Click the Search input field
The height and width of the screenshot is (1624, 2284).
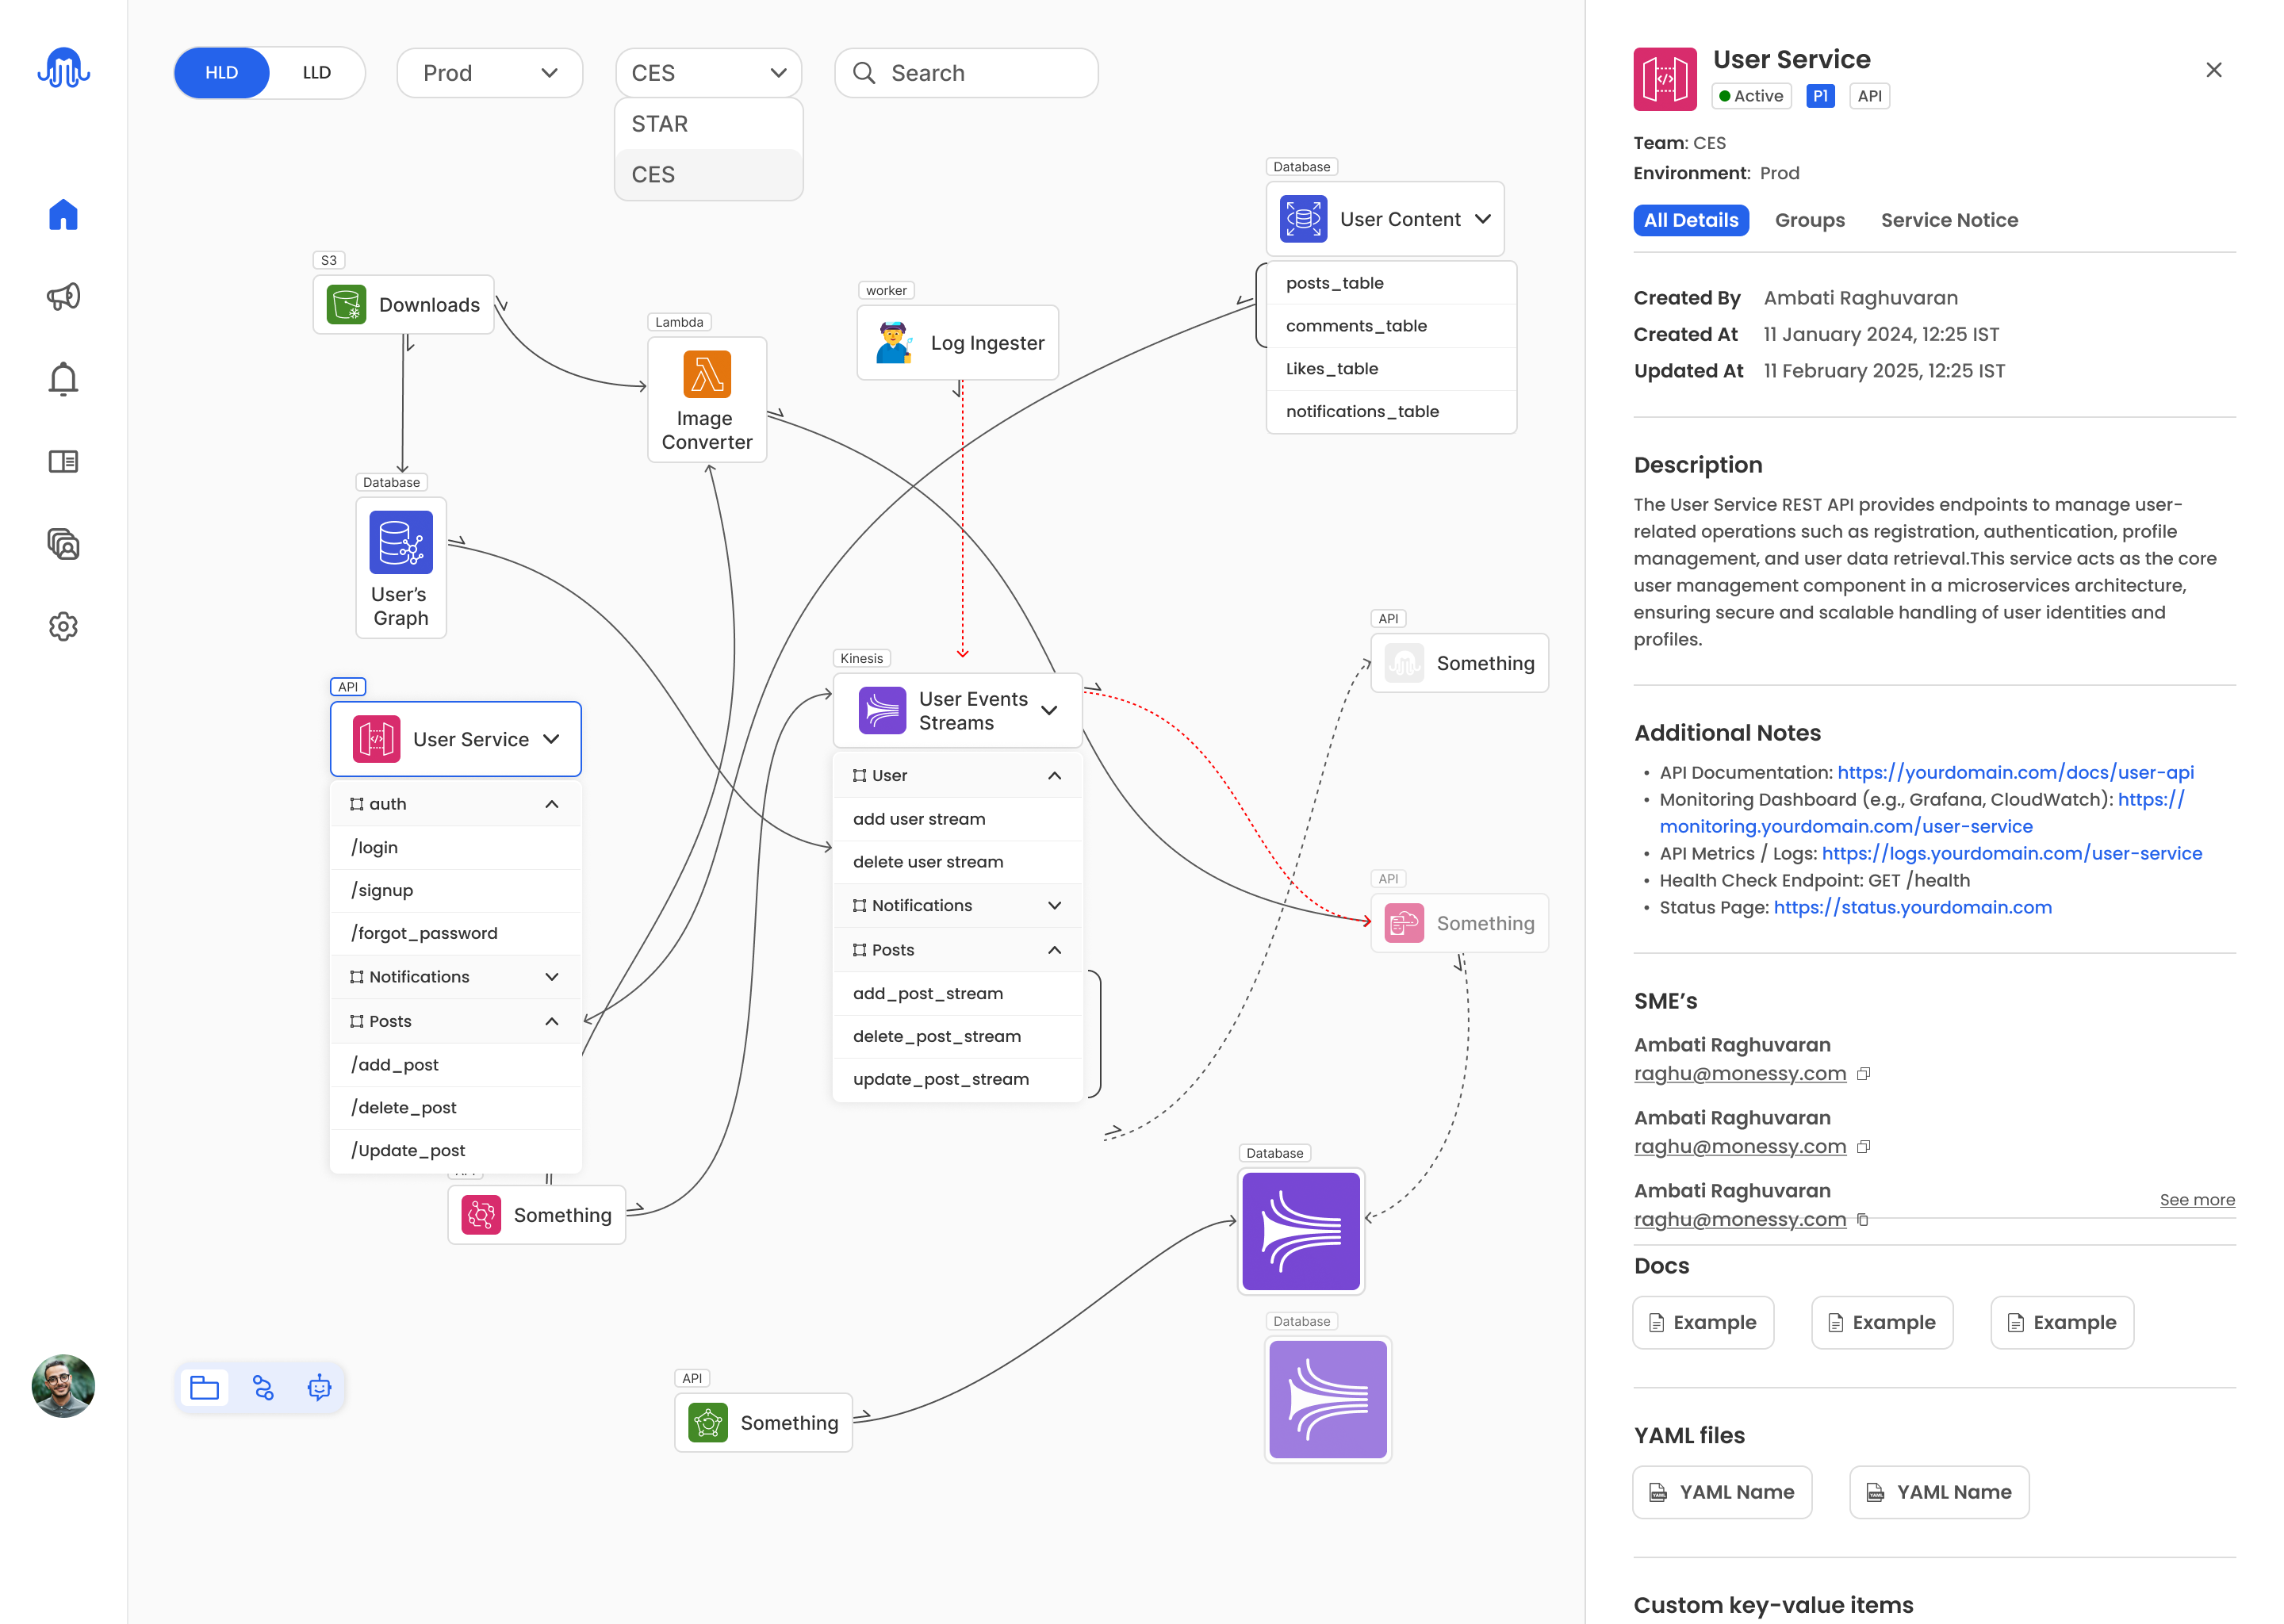[966, 73]
